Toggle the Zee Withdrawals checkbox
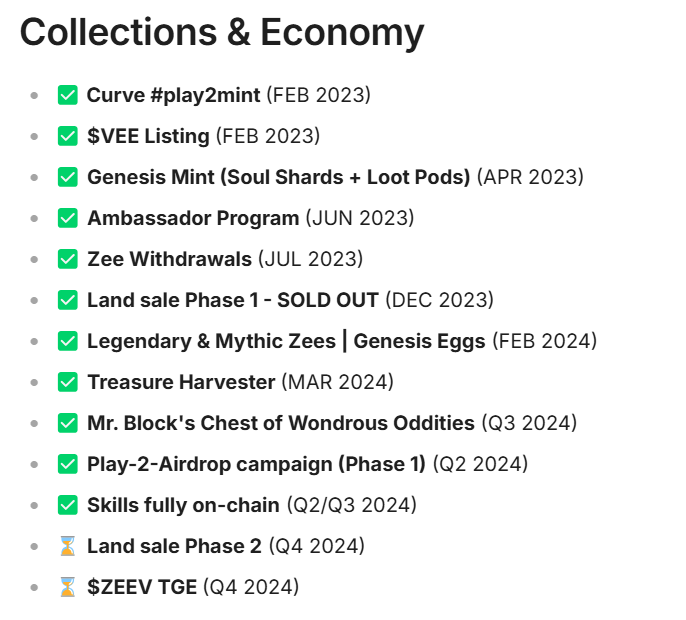 [x=68, y=259]
